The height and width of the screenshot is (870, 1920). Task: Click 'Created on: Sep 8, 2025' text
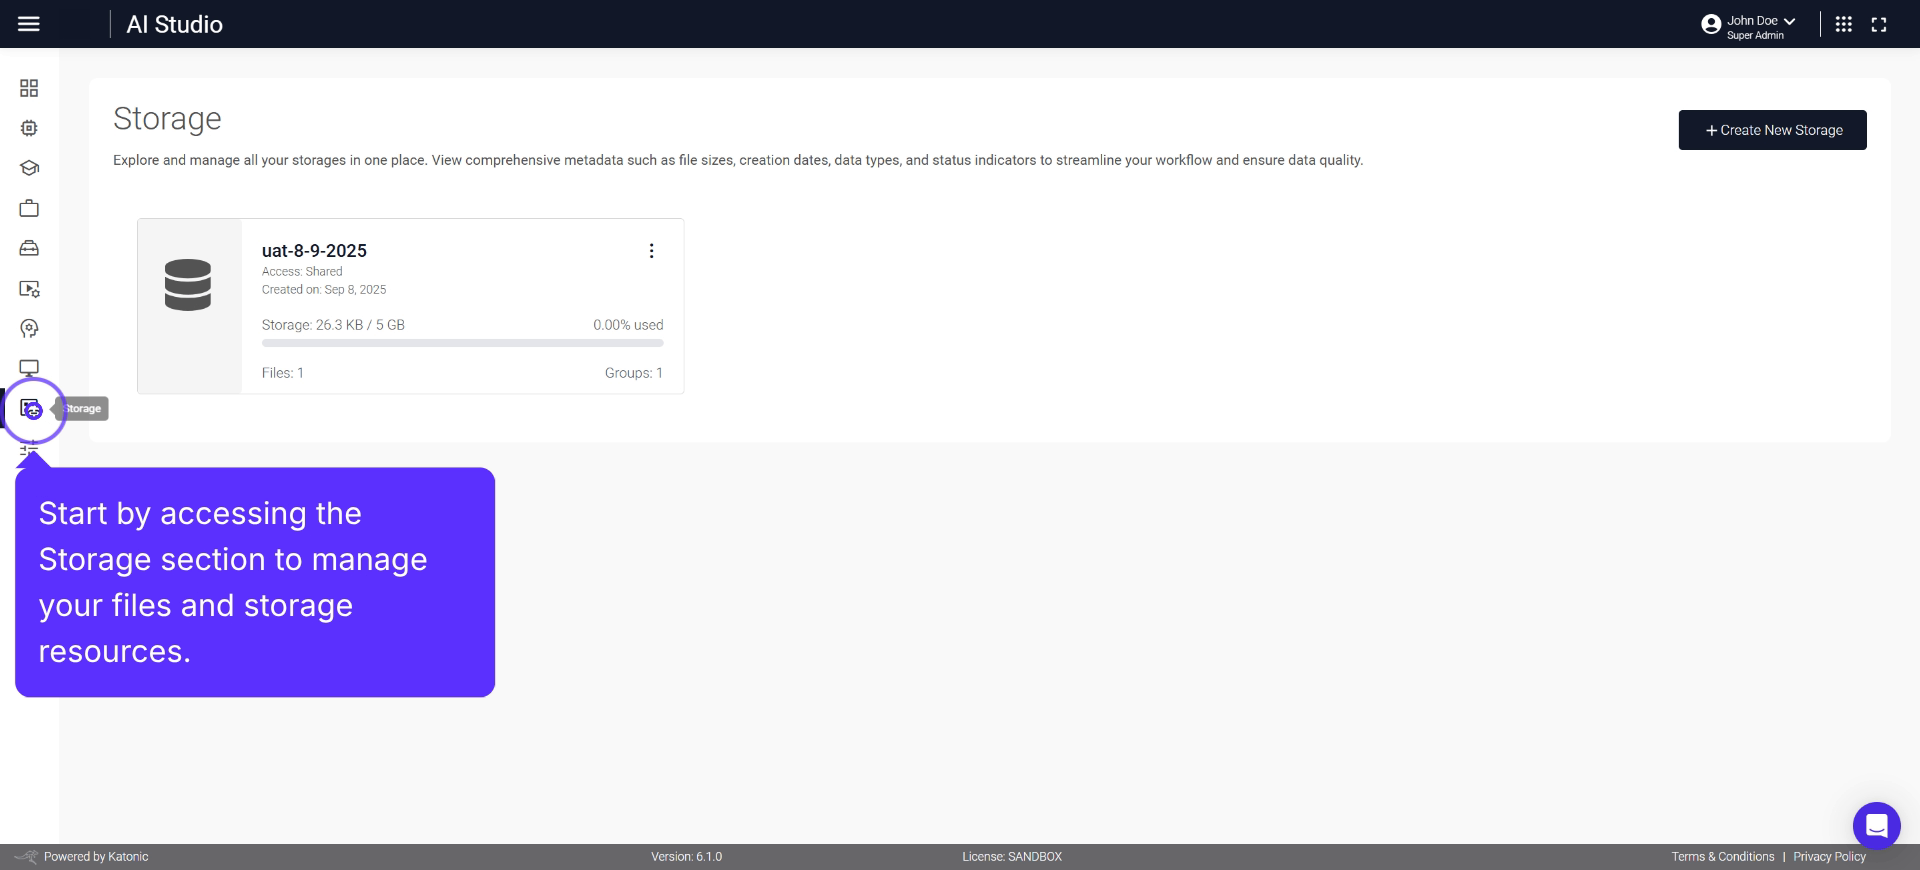coord(324,289)
